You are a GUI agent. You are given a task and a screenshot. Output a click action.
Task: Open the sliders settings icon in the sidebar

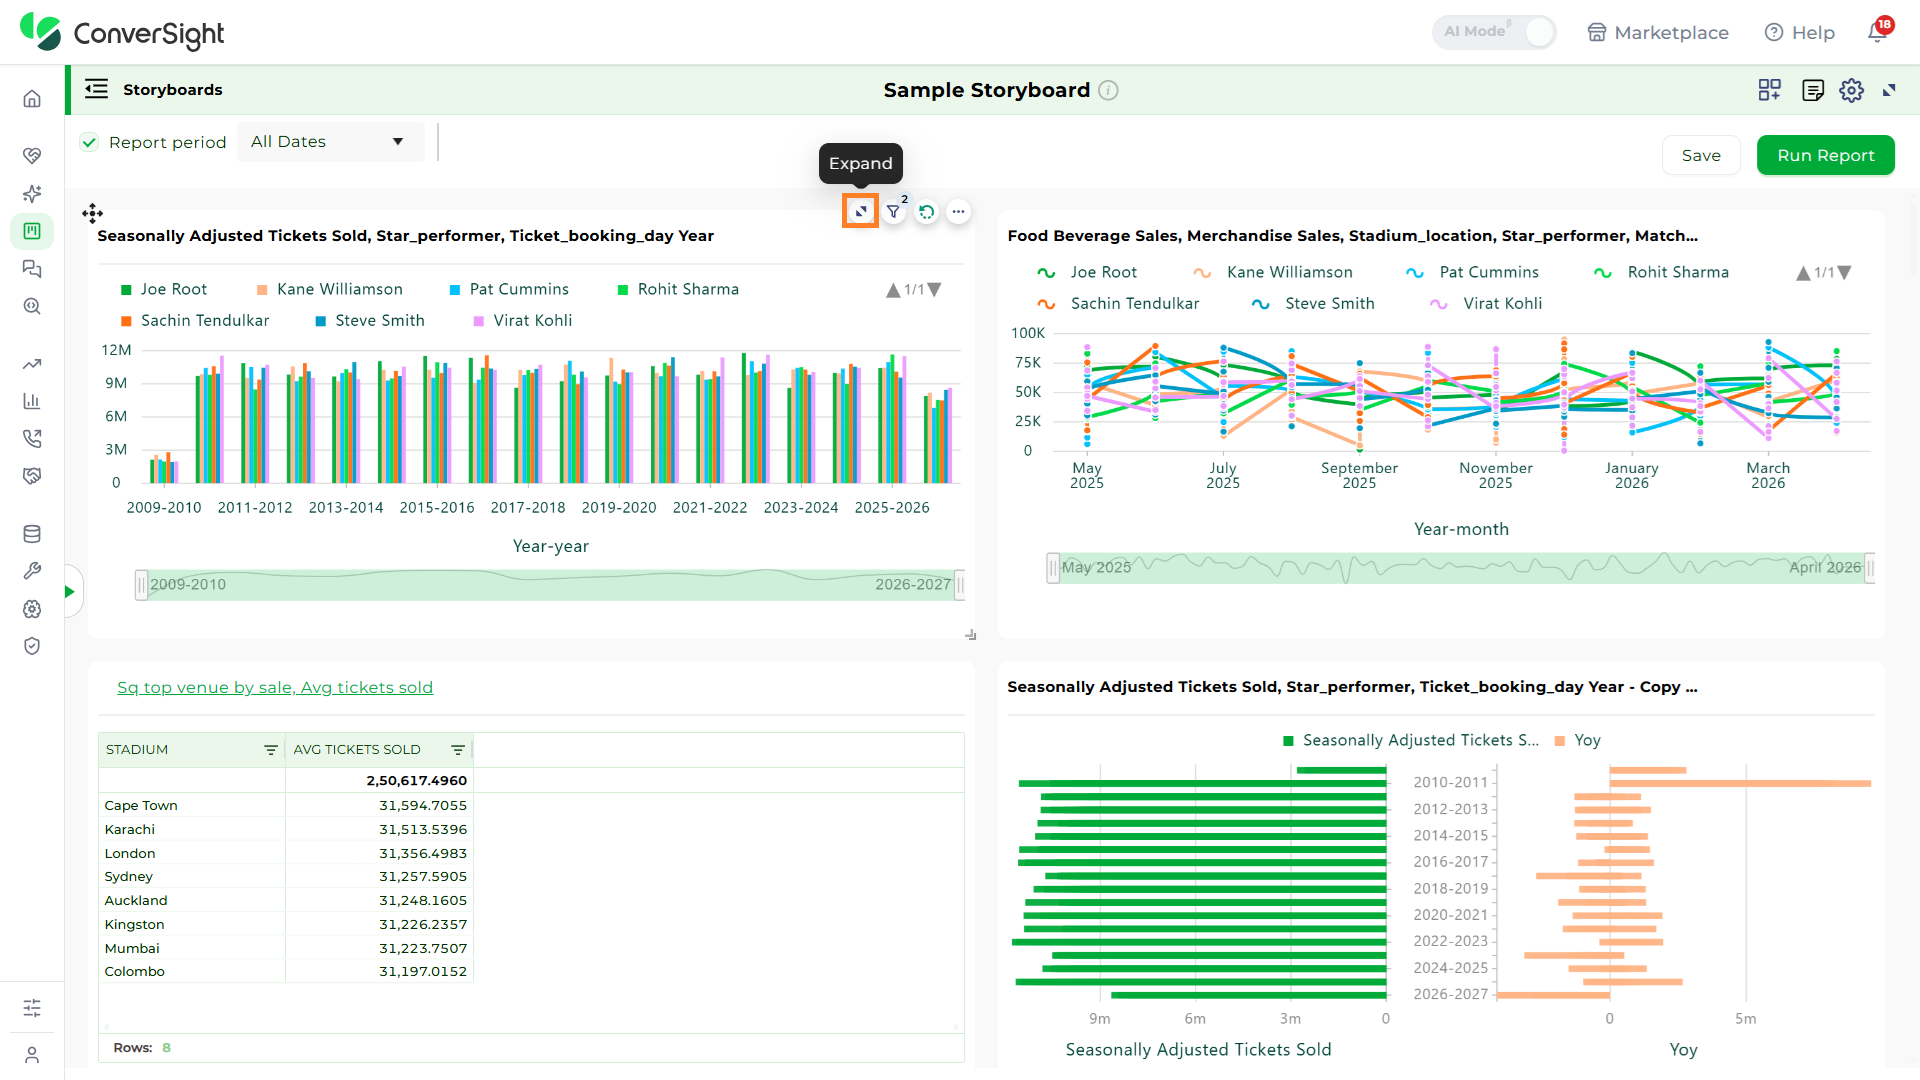point(32,1007)
